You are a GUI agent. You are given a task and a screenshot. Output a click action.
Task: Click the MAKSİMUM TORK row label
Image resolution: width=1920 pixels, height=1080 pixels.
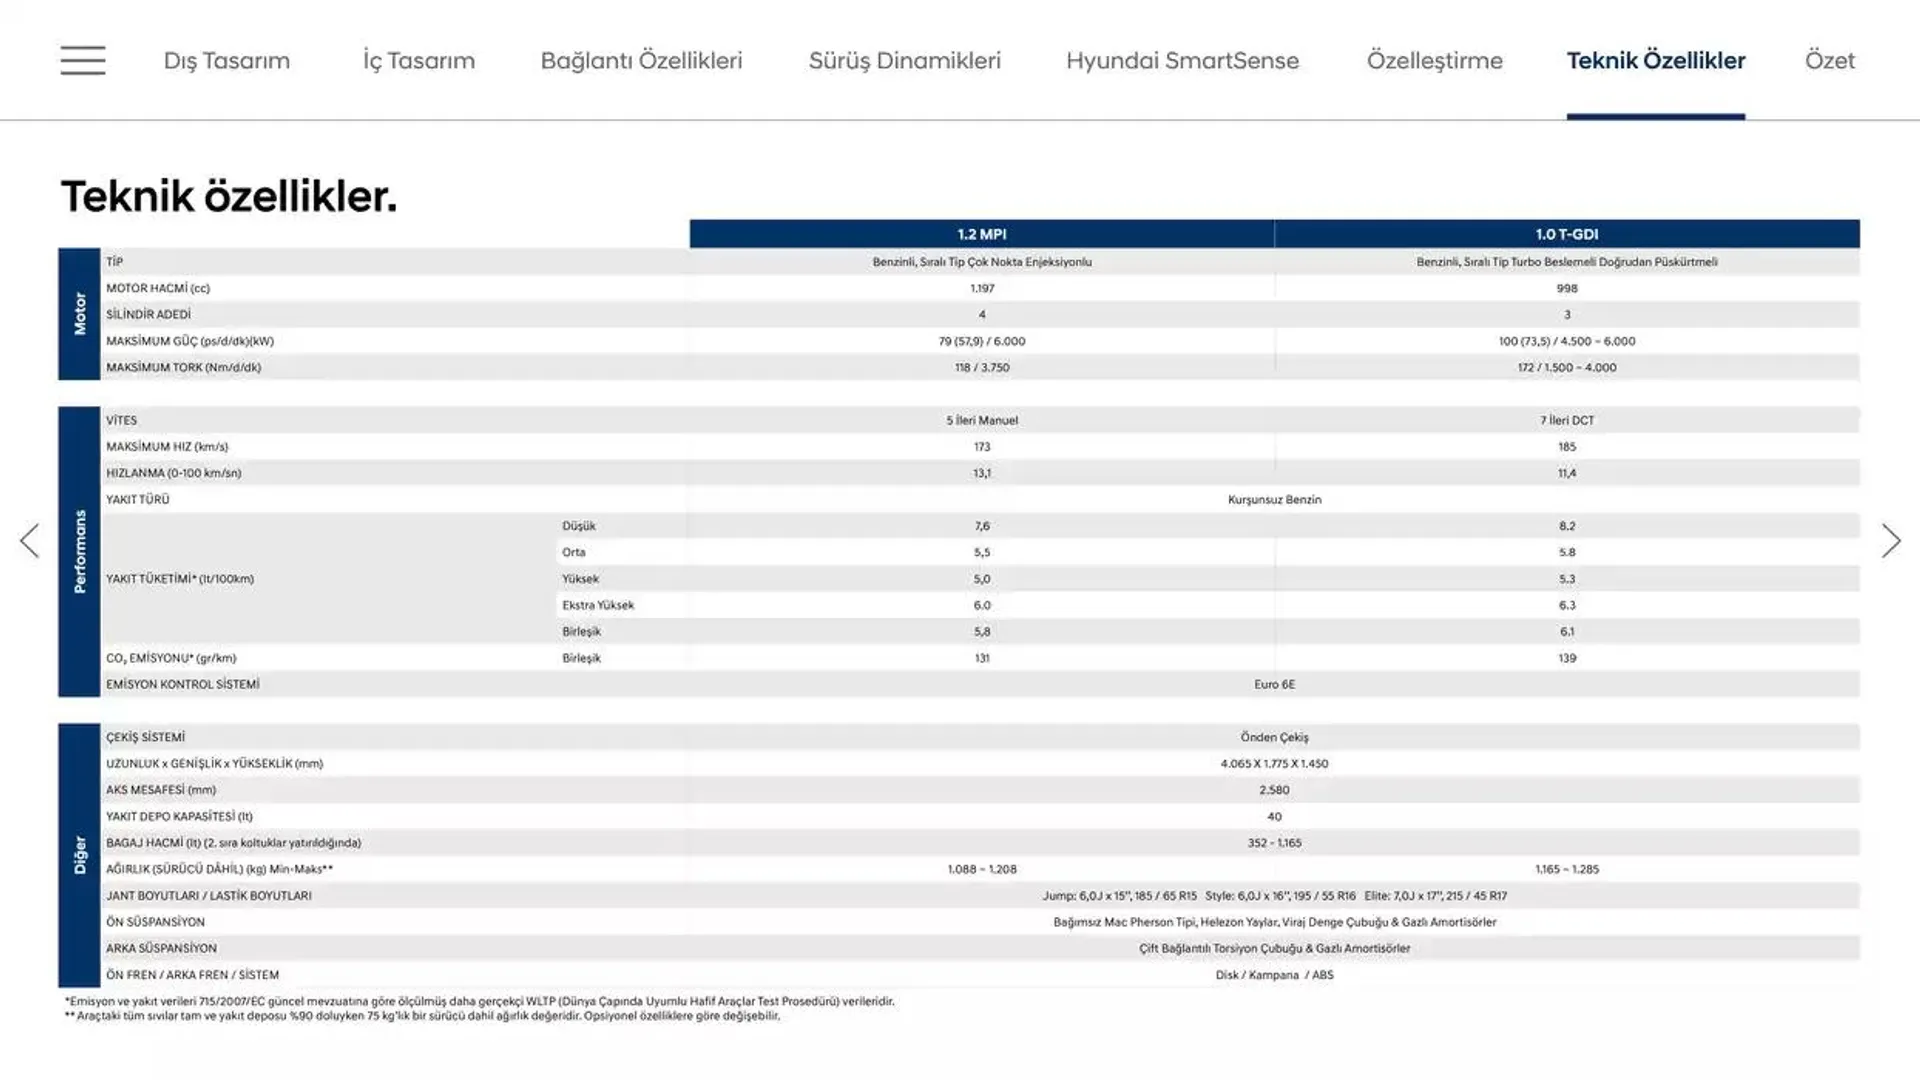pos(183,367)
